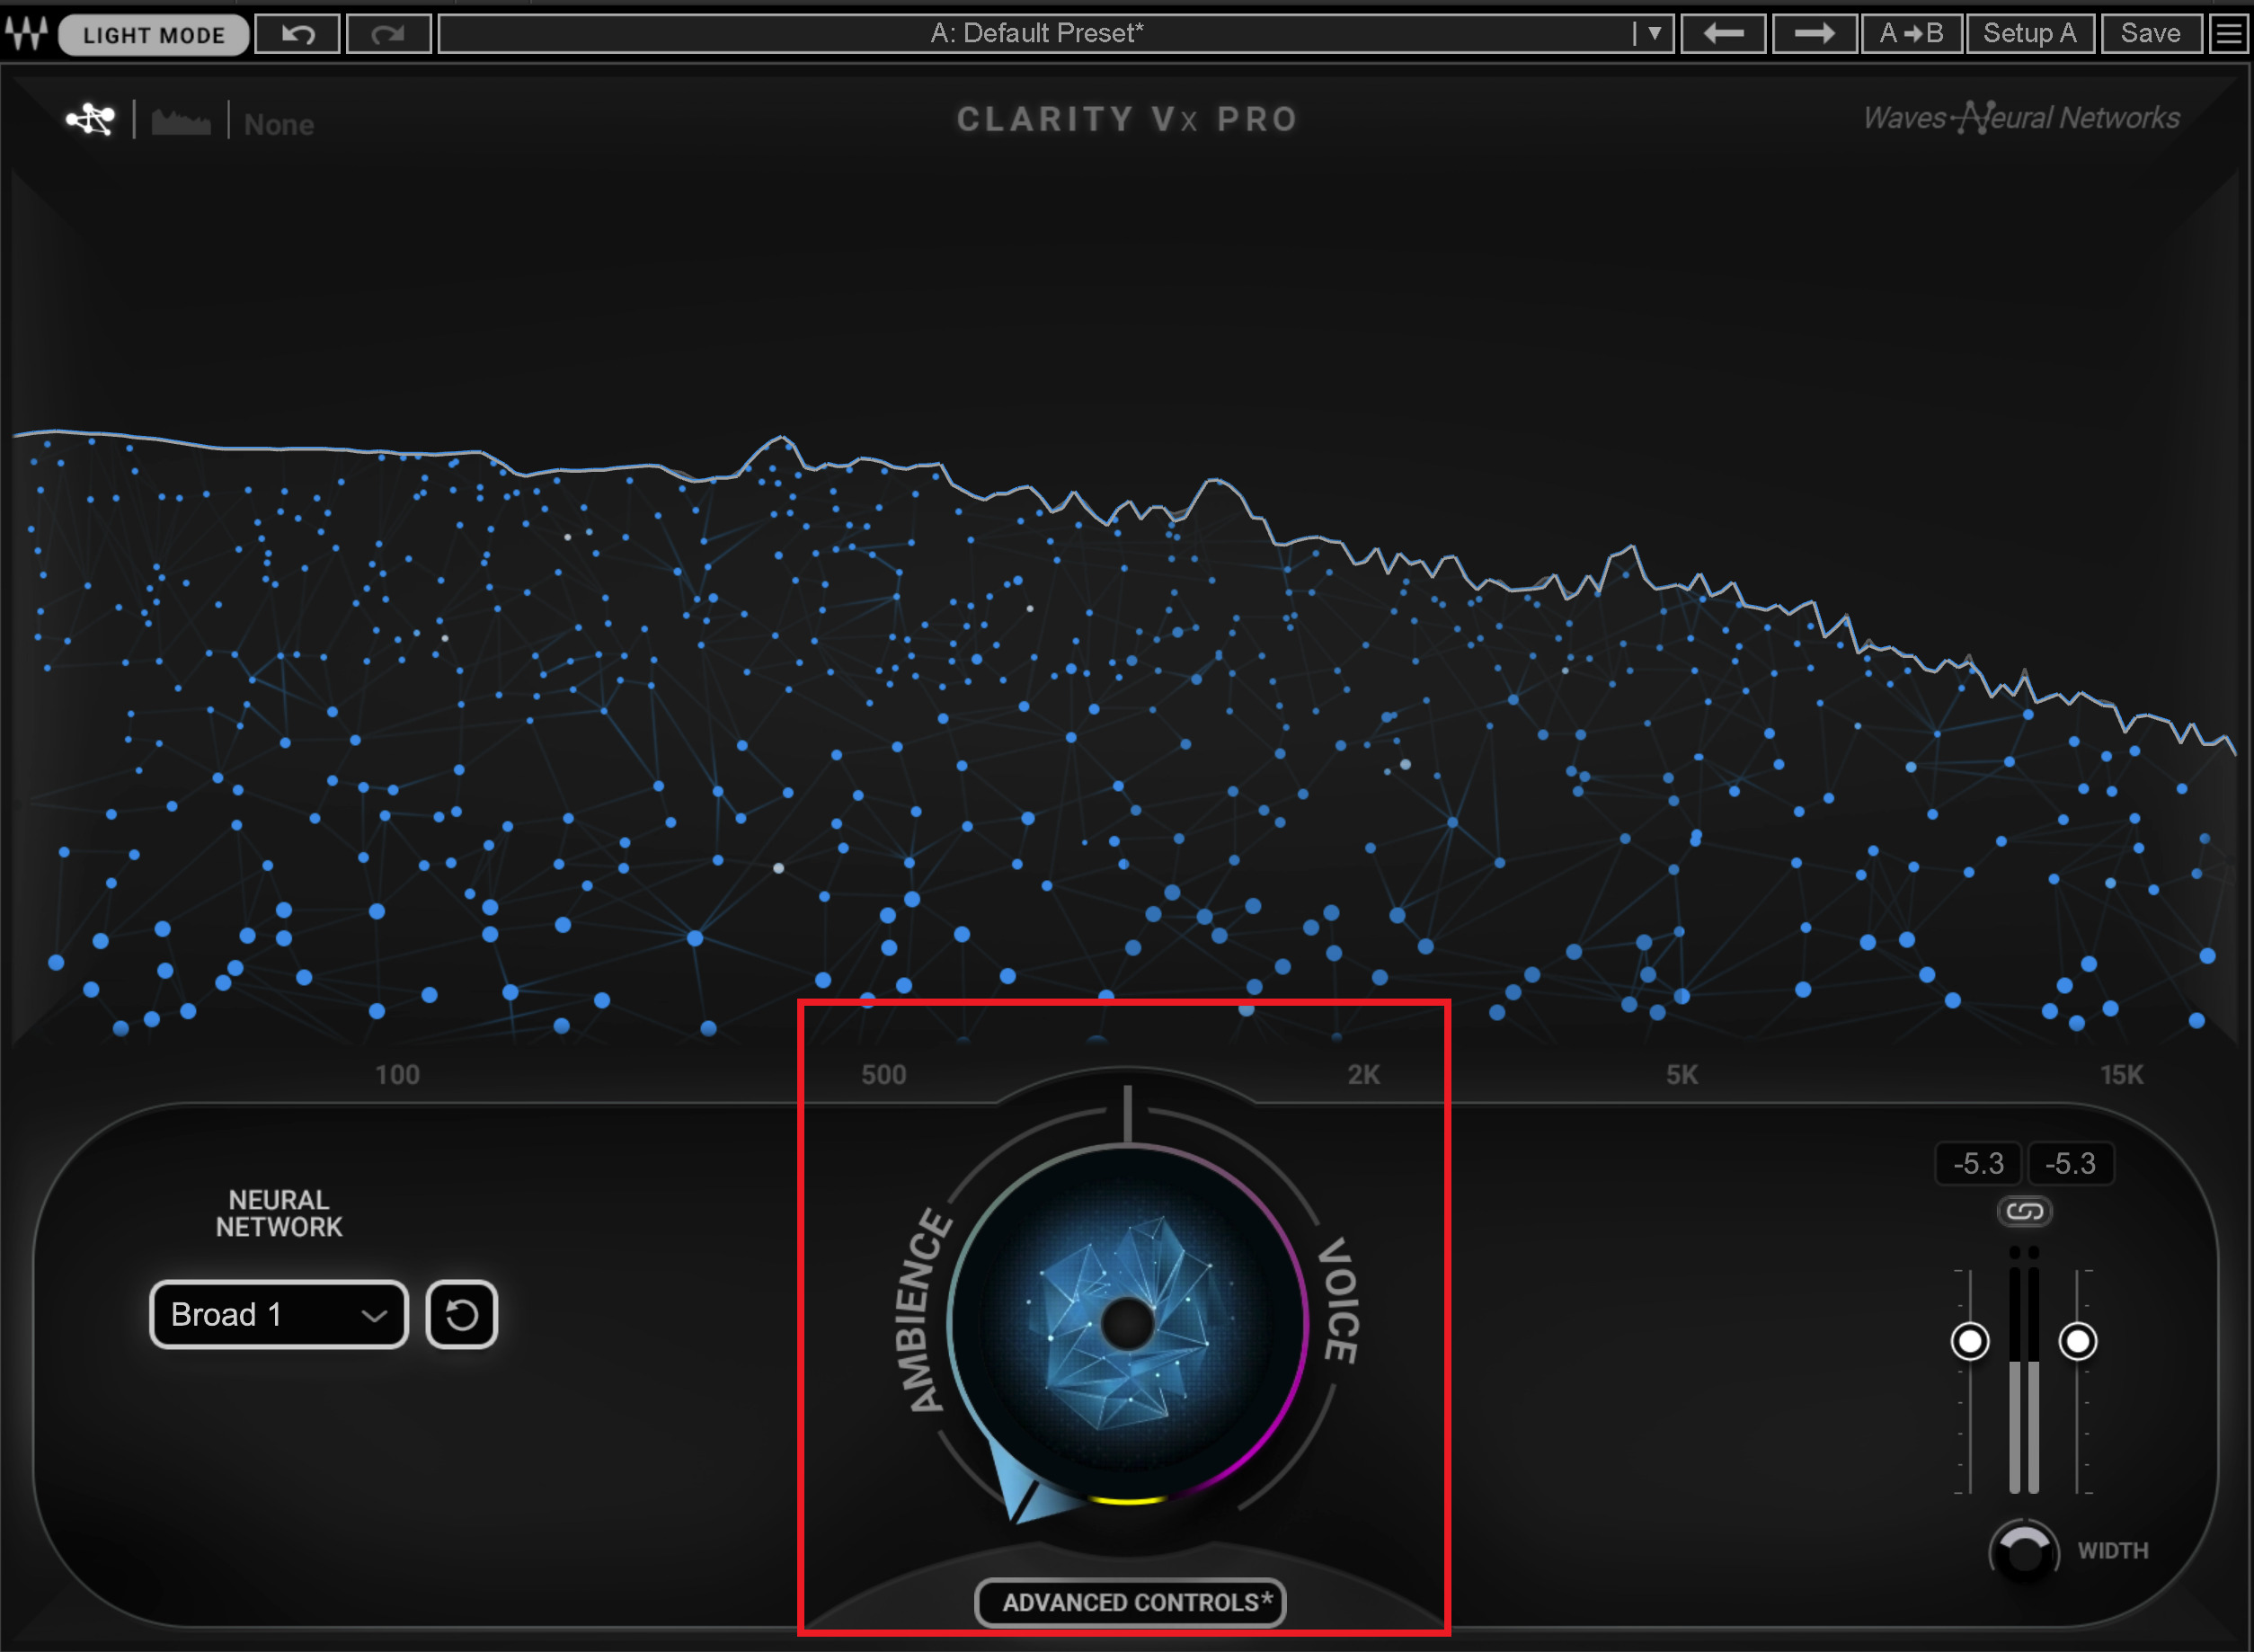Screen dimensions: 2254x1652
Task: Toggle the output fader link
Action: [x=2024, y=1212]
